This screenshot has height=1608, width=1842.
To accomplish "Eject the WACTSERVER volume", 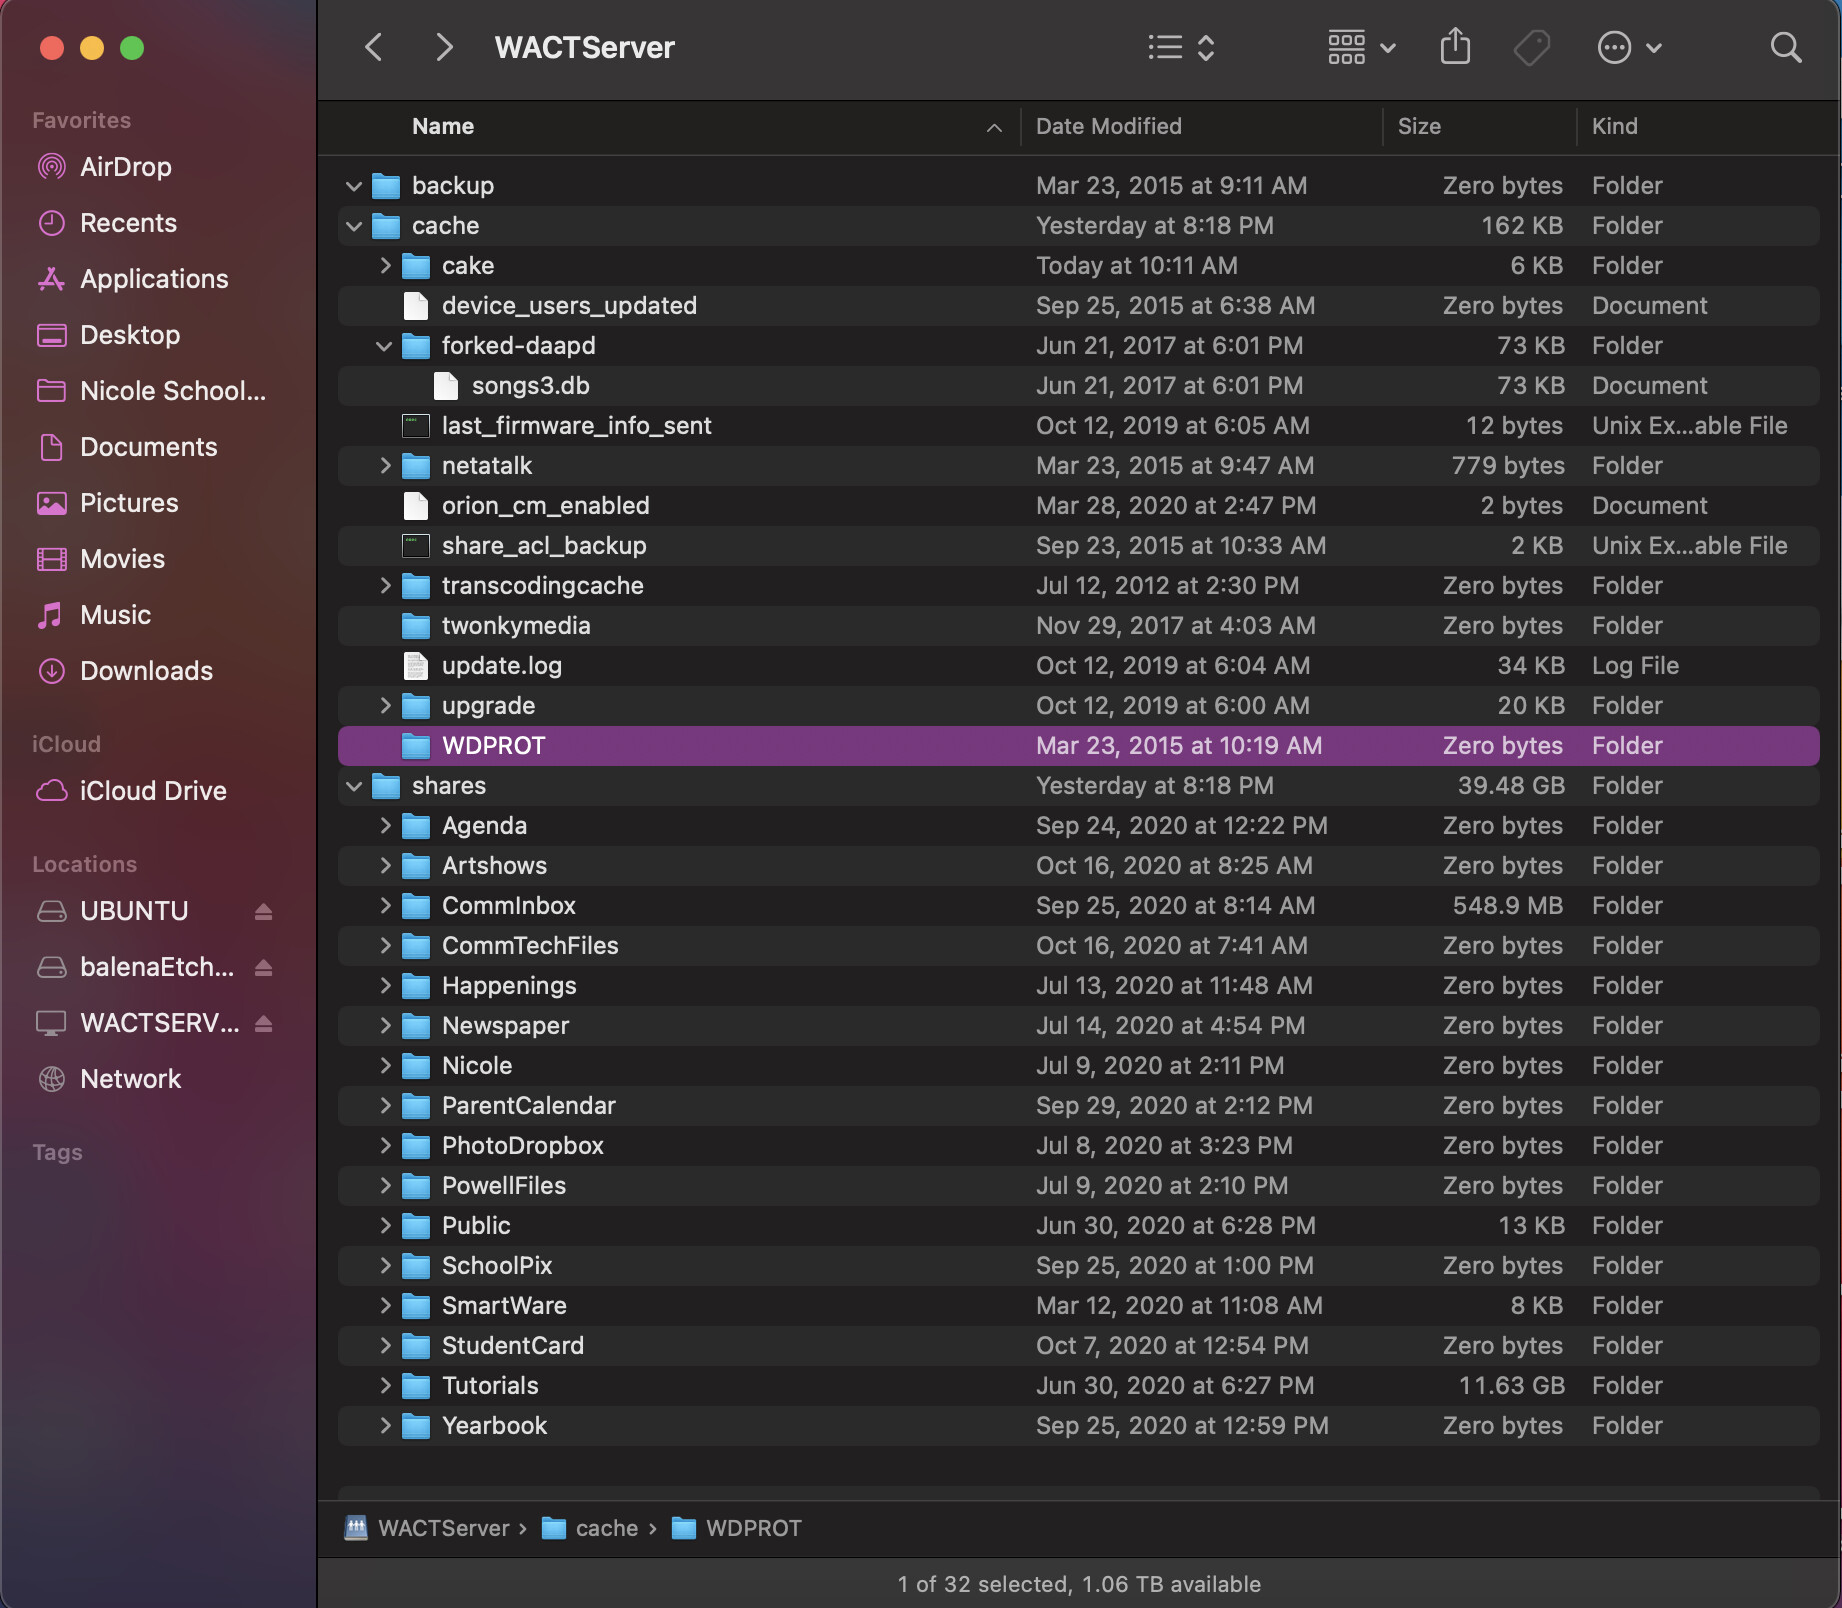I will point(263,1024).
